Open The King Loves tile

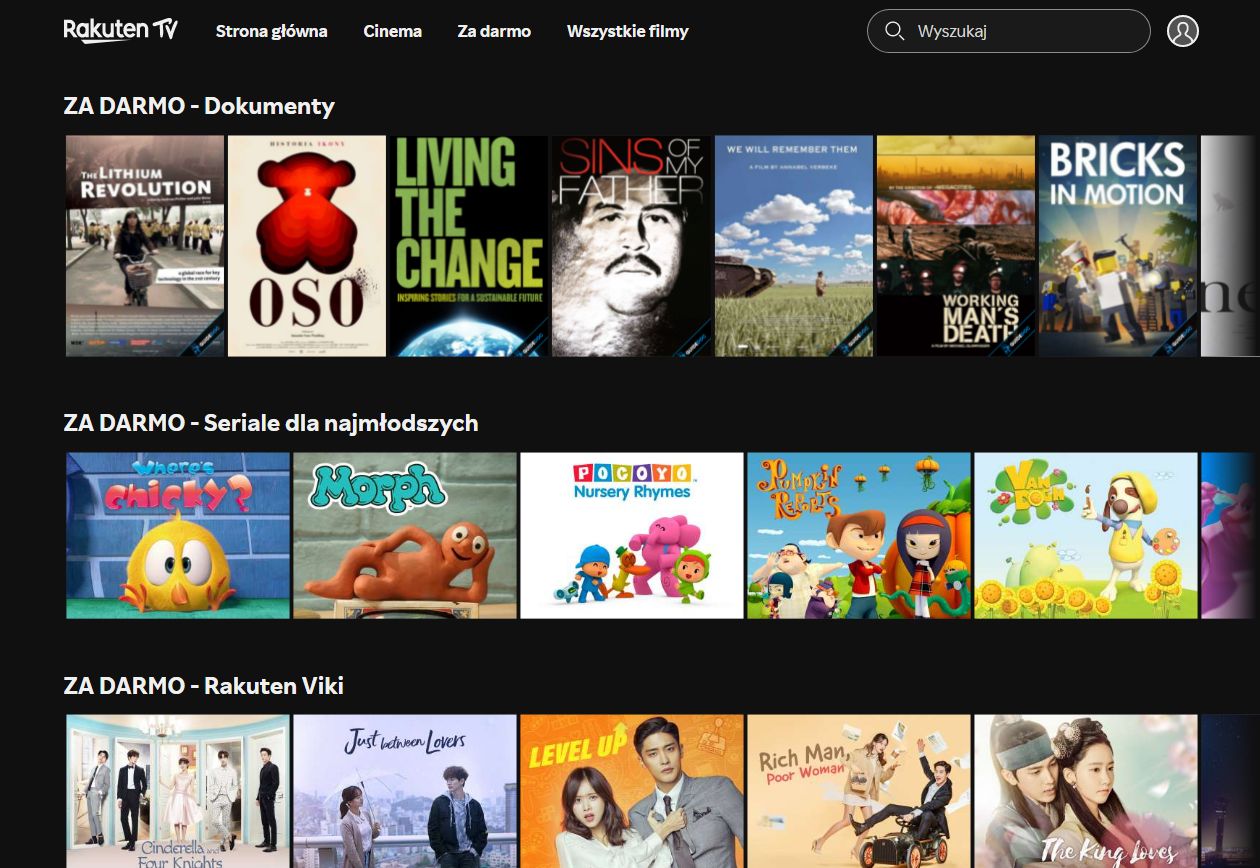pyautogui.click(x=1086, y=791)
